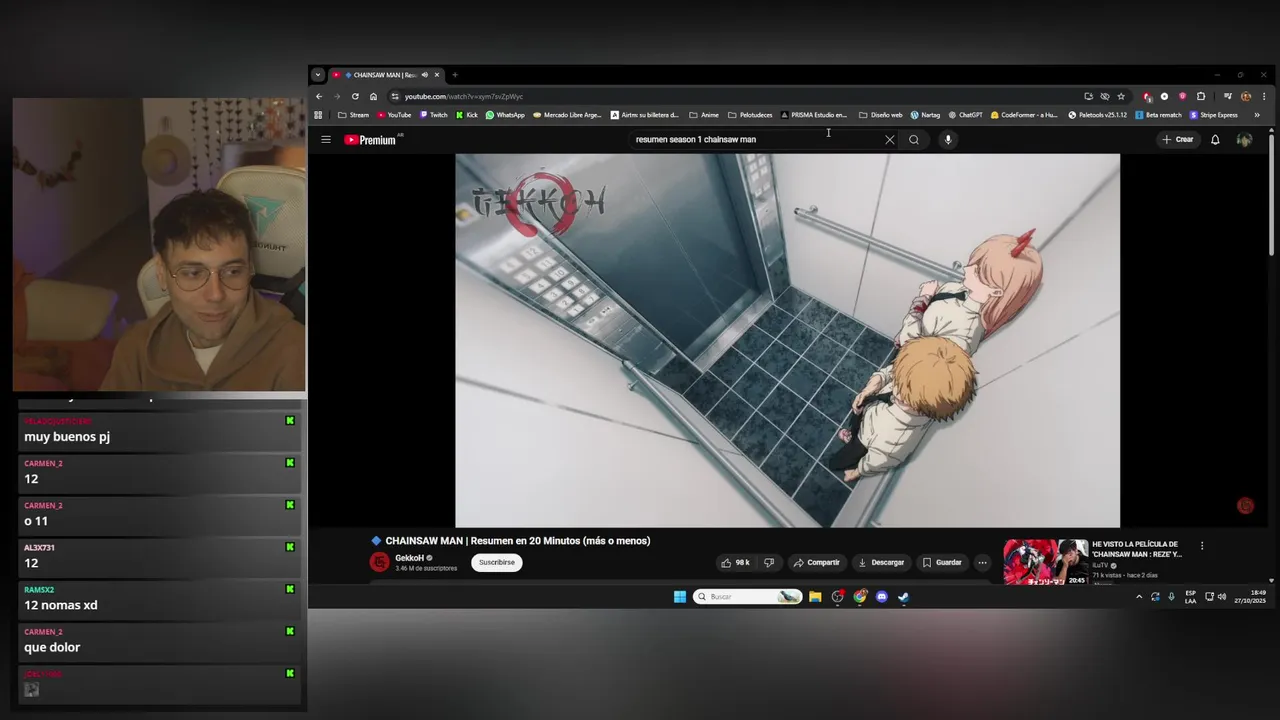Click the browser address bar URL
This screenshot has width=1280, height=720.
(x=464, y=97)
